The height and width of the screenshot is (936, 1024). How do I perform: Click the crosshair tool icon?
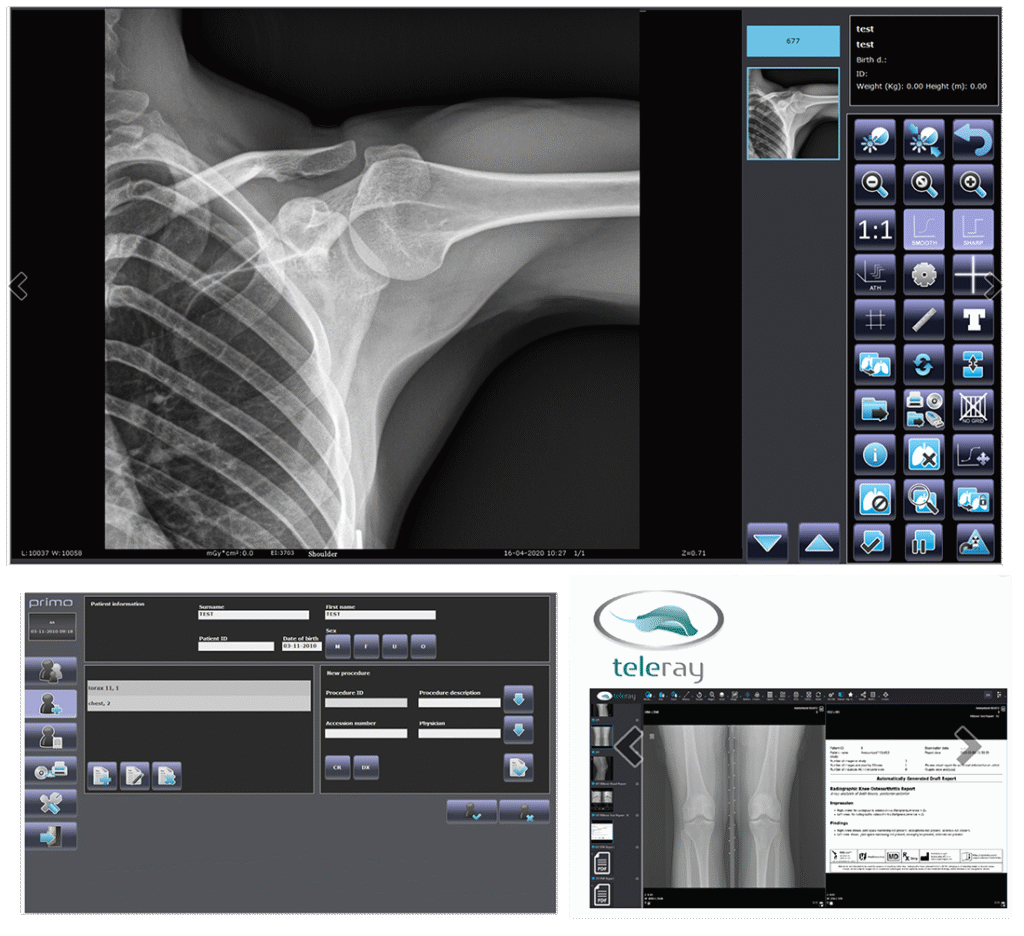coord(972,274)
